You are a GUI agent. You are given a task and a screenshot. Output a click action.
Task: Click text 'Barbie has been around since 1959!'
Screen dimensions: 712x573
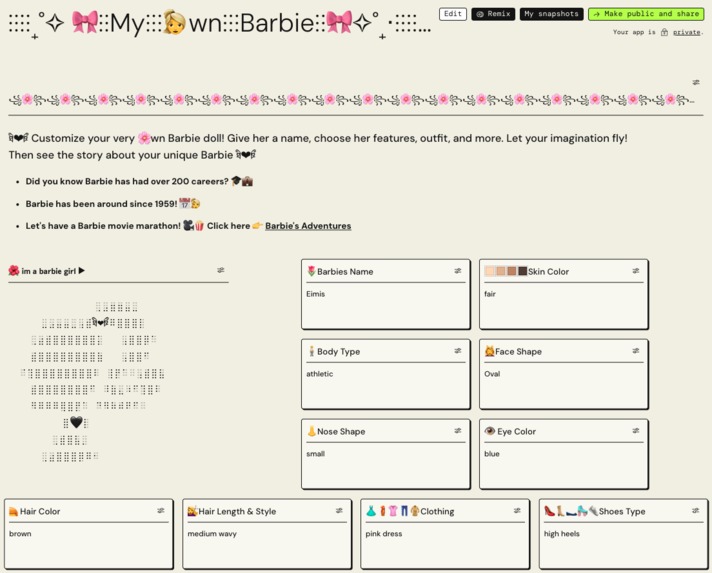[x=101, y=204]
